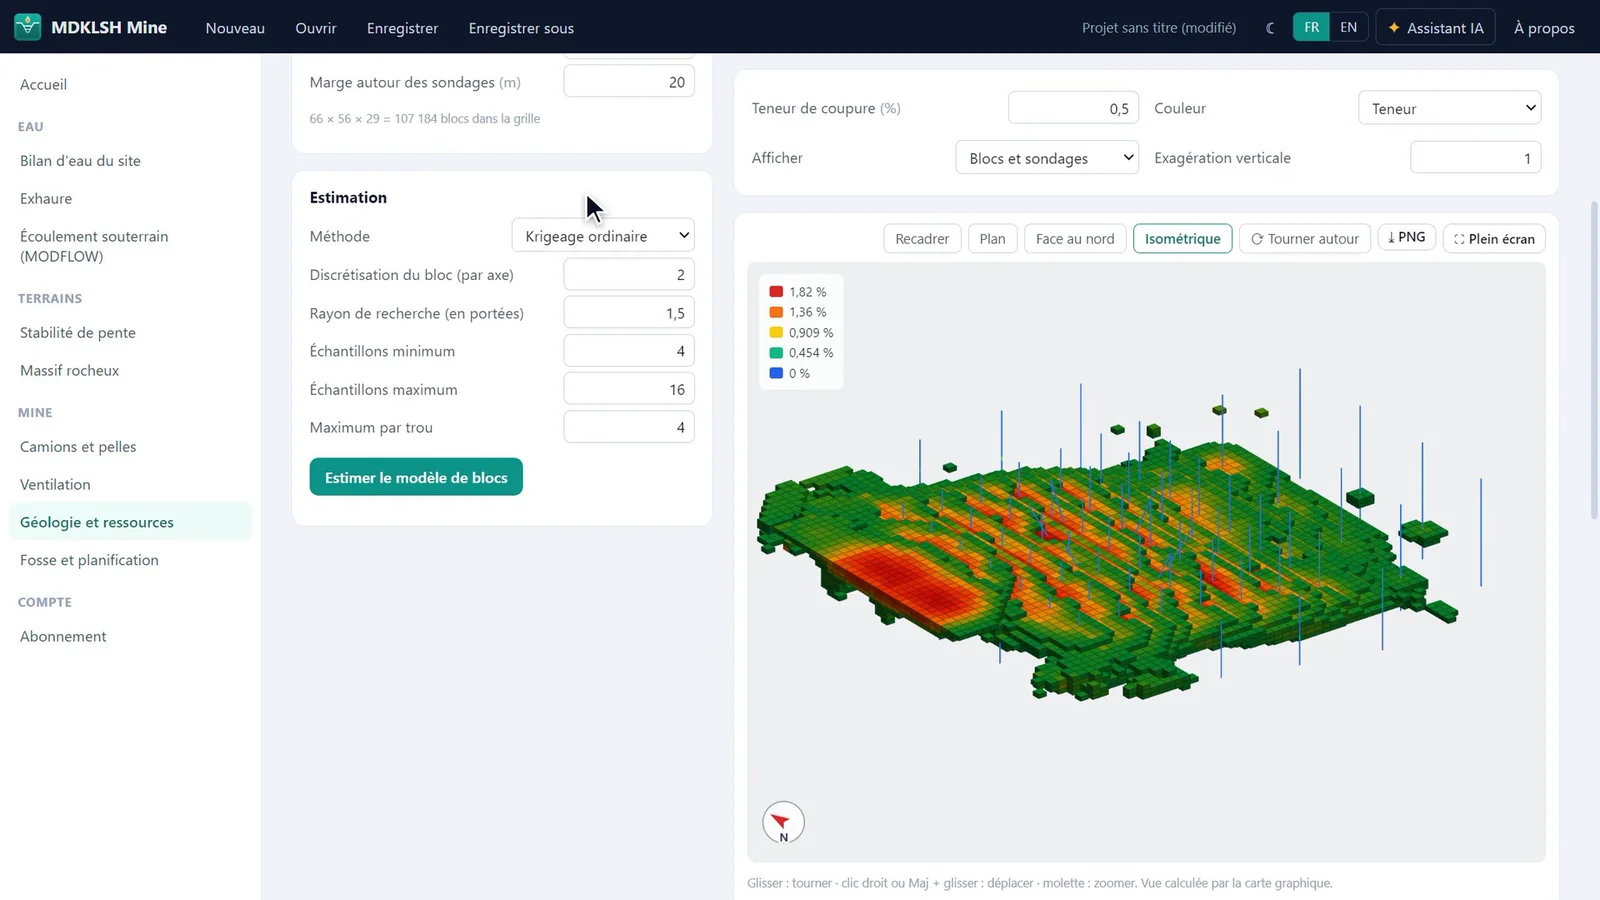
Task: Expand the Afficher dropdown
Action: (x=1047, y=158)
